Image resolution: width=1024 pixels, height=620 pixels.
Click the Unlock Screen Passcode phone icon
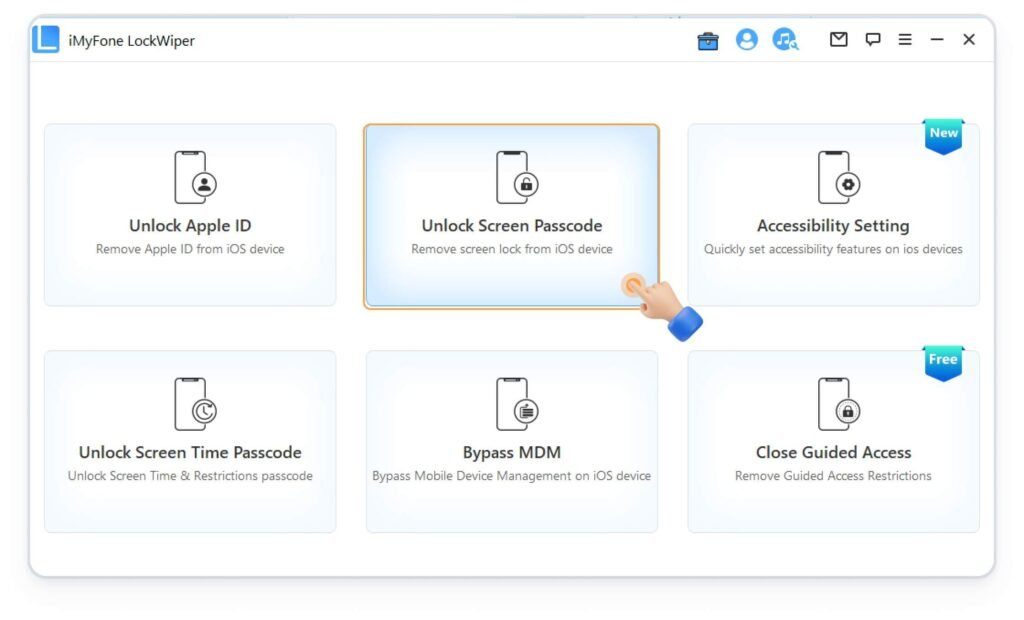tap(517, 178)
